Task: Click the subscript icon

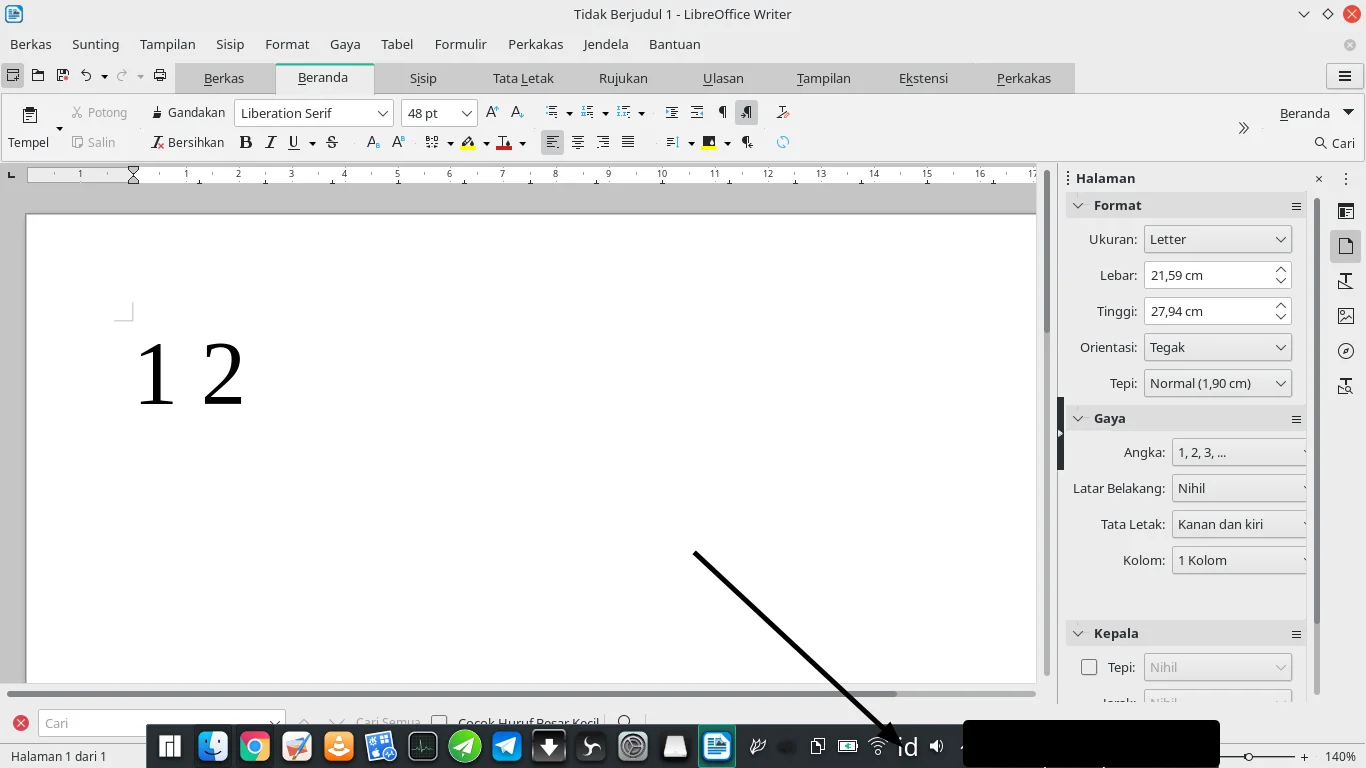Action: tap(373, 143)
